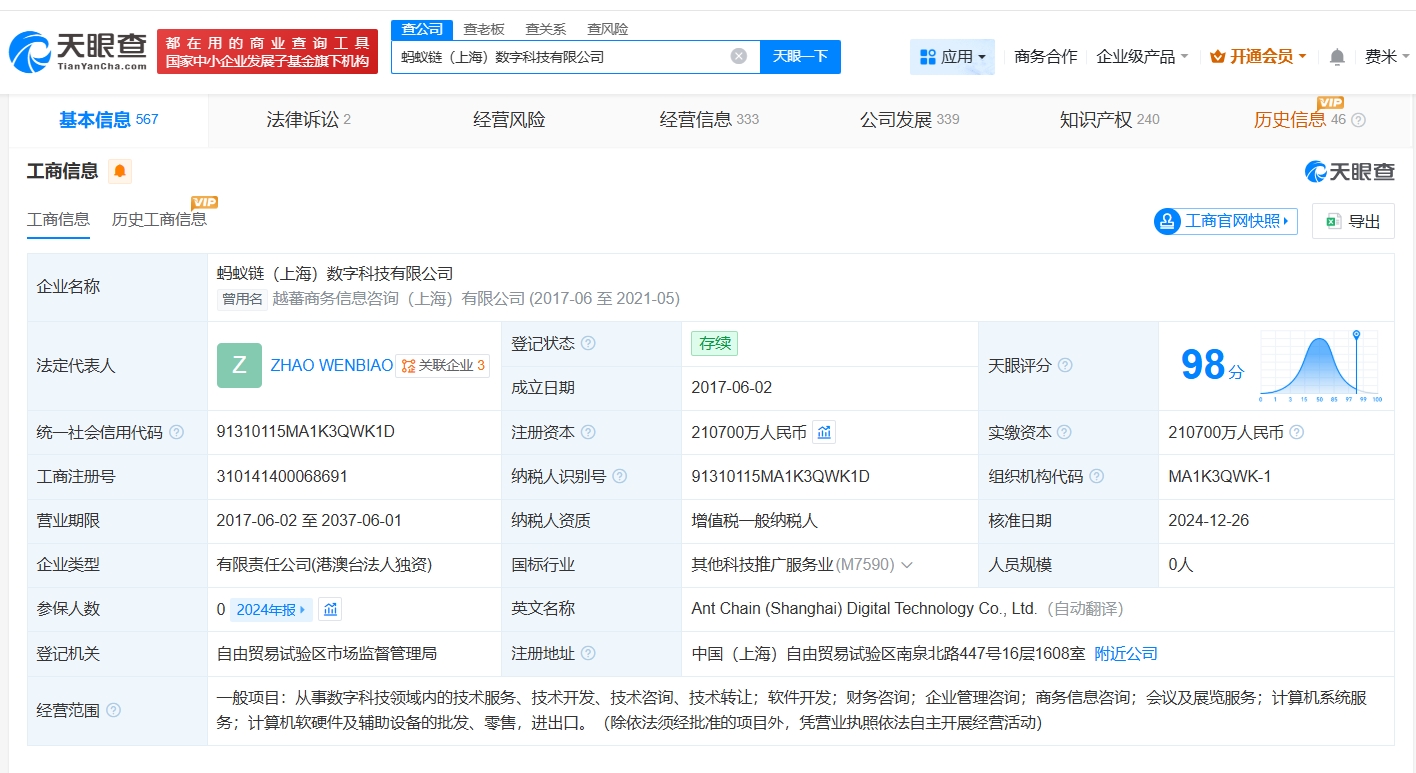Open the chart icon after 210700万人民币 registered capital

[x=824, y=432]
